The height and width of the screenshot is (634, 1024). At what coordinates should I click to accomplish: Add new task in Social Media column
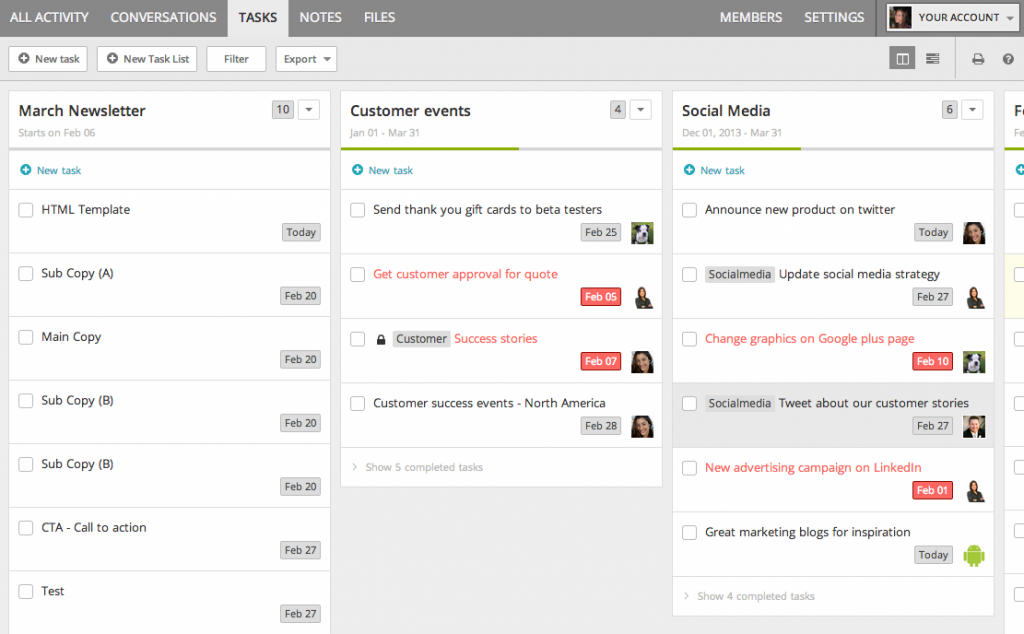[714, 170]
